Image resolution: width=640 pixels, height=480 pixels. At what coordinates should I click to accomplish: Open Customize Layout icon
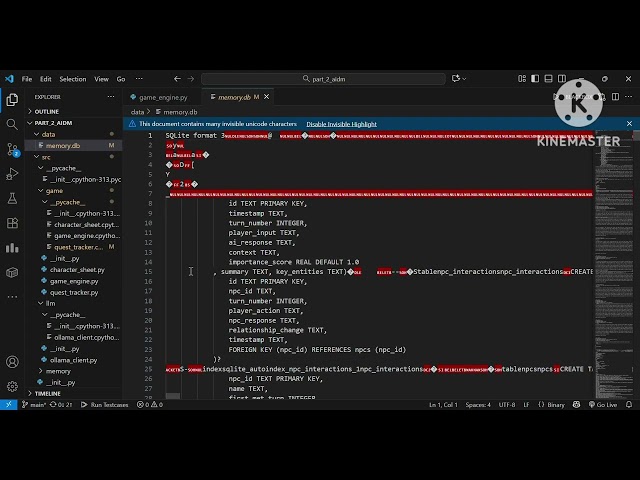click(522, 78)
